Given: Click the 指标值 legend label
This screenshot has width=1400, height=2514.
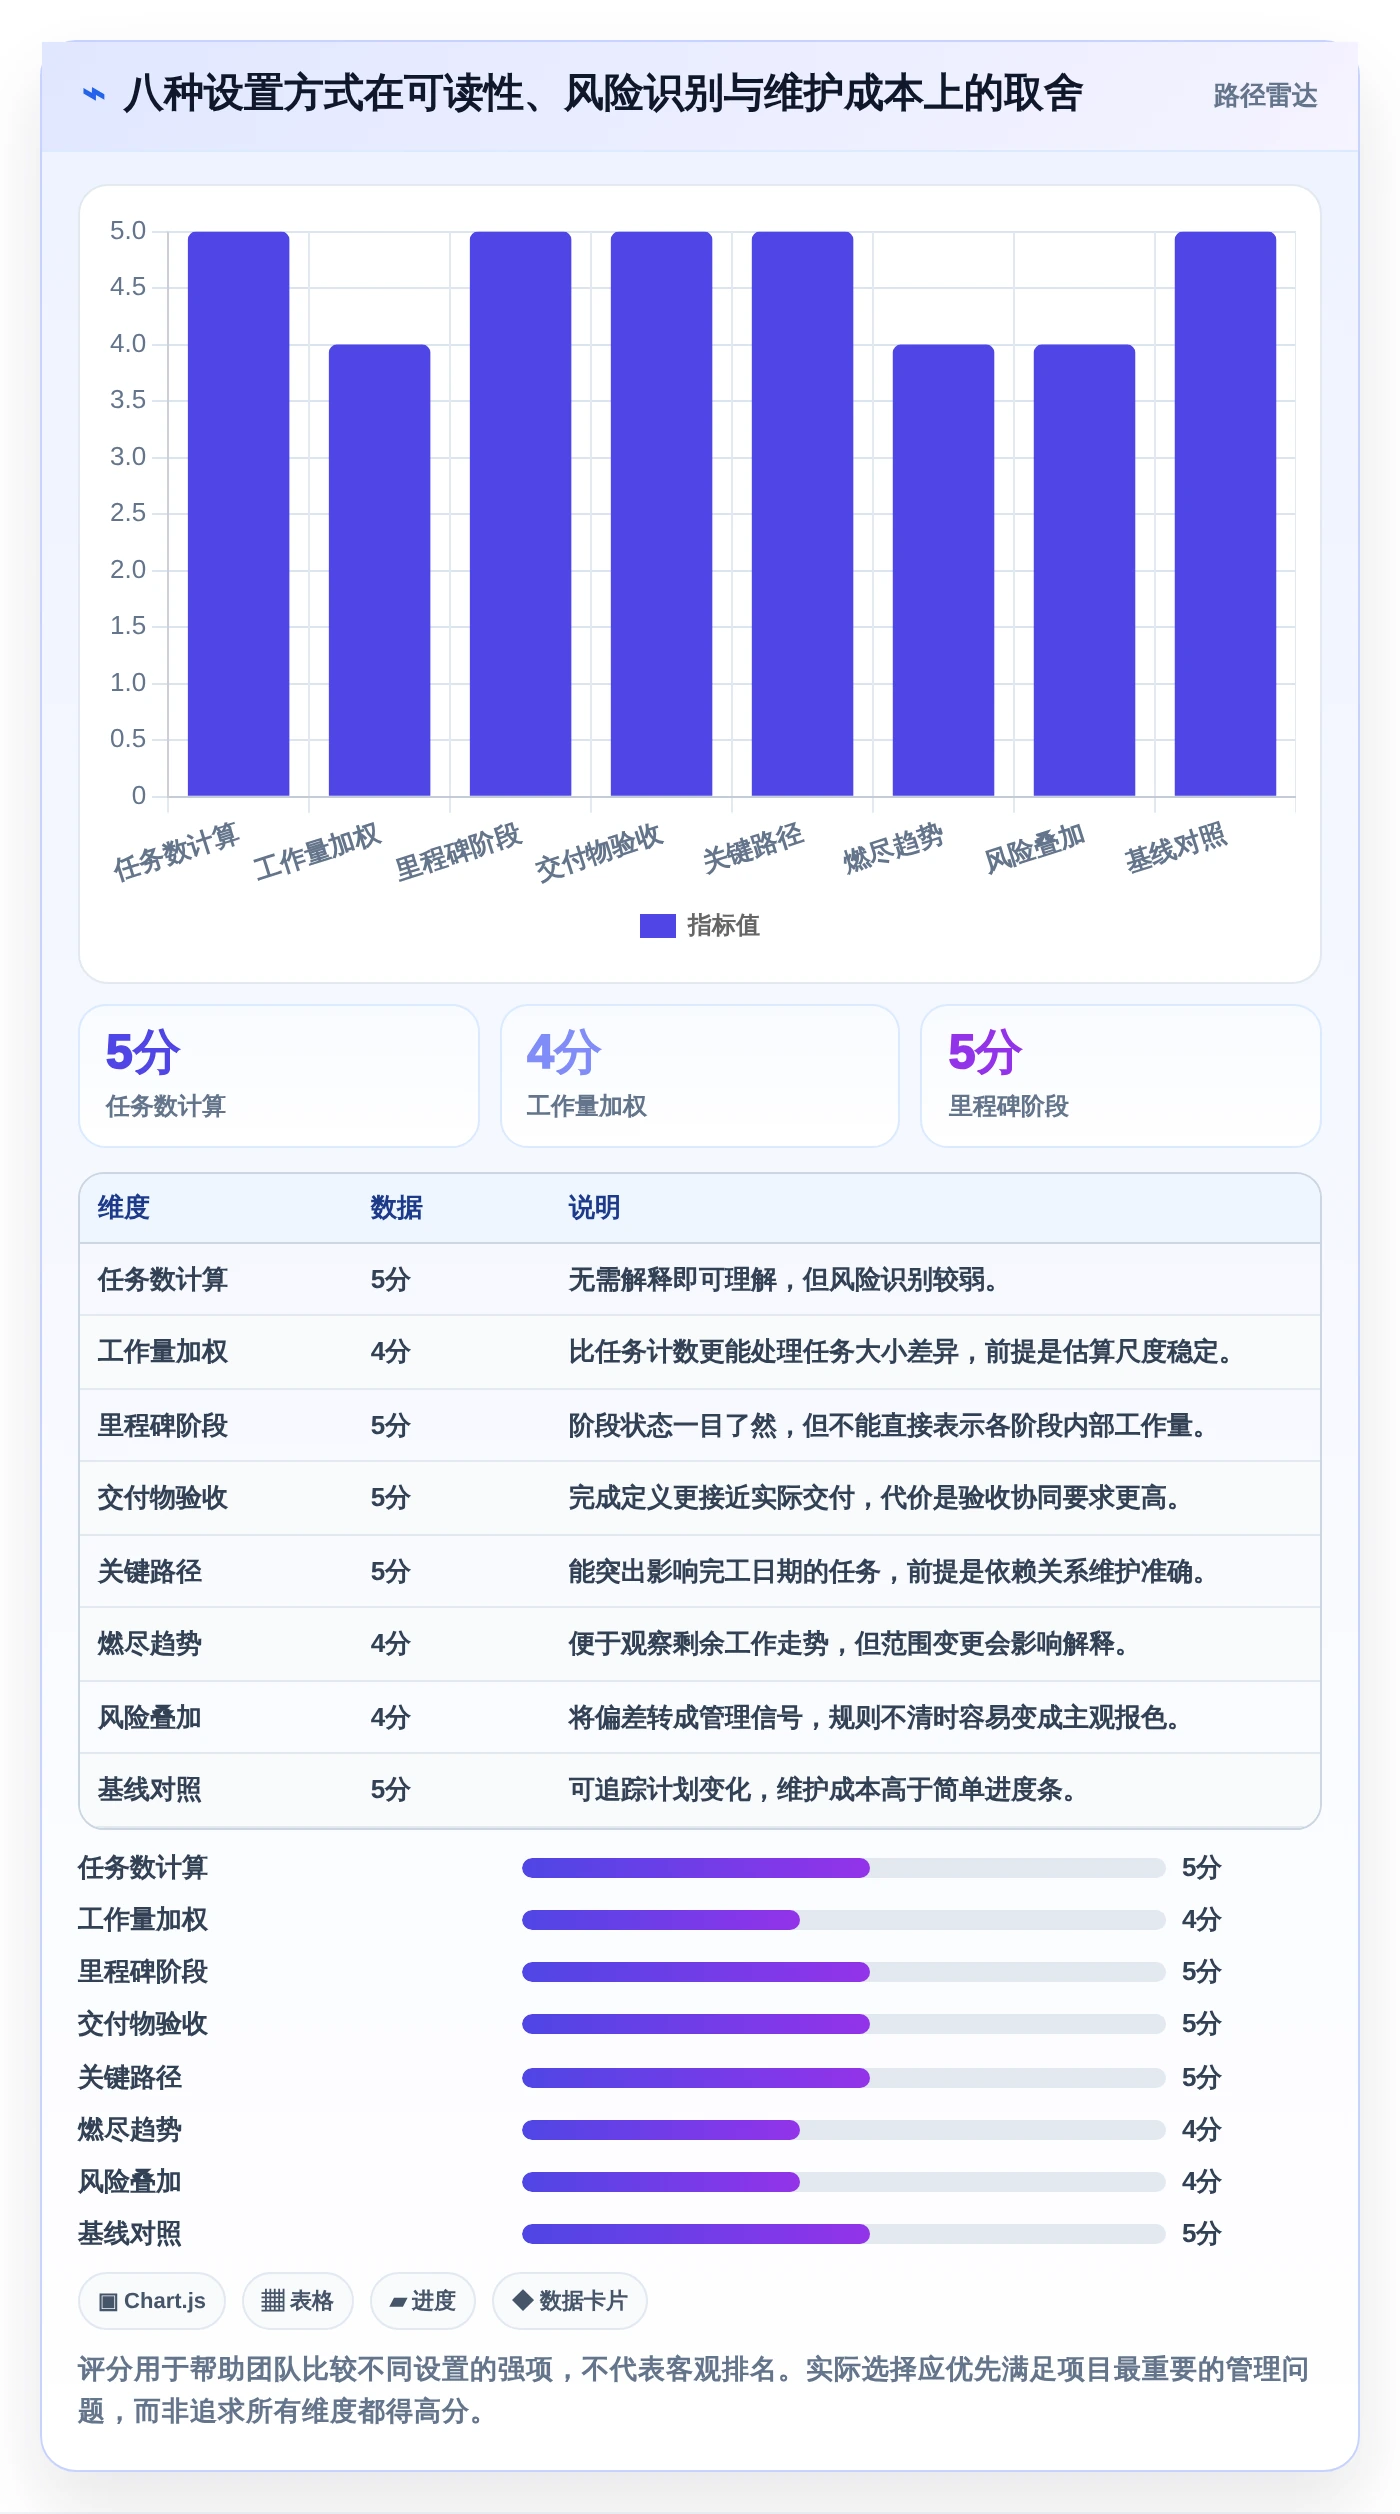Looking at the screenshot, I should click(724, 926).
